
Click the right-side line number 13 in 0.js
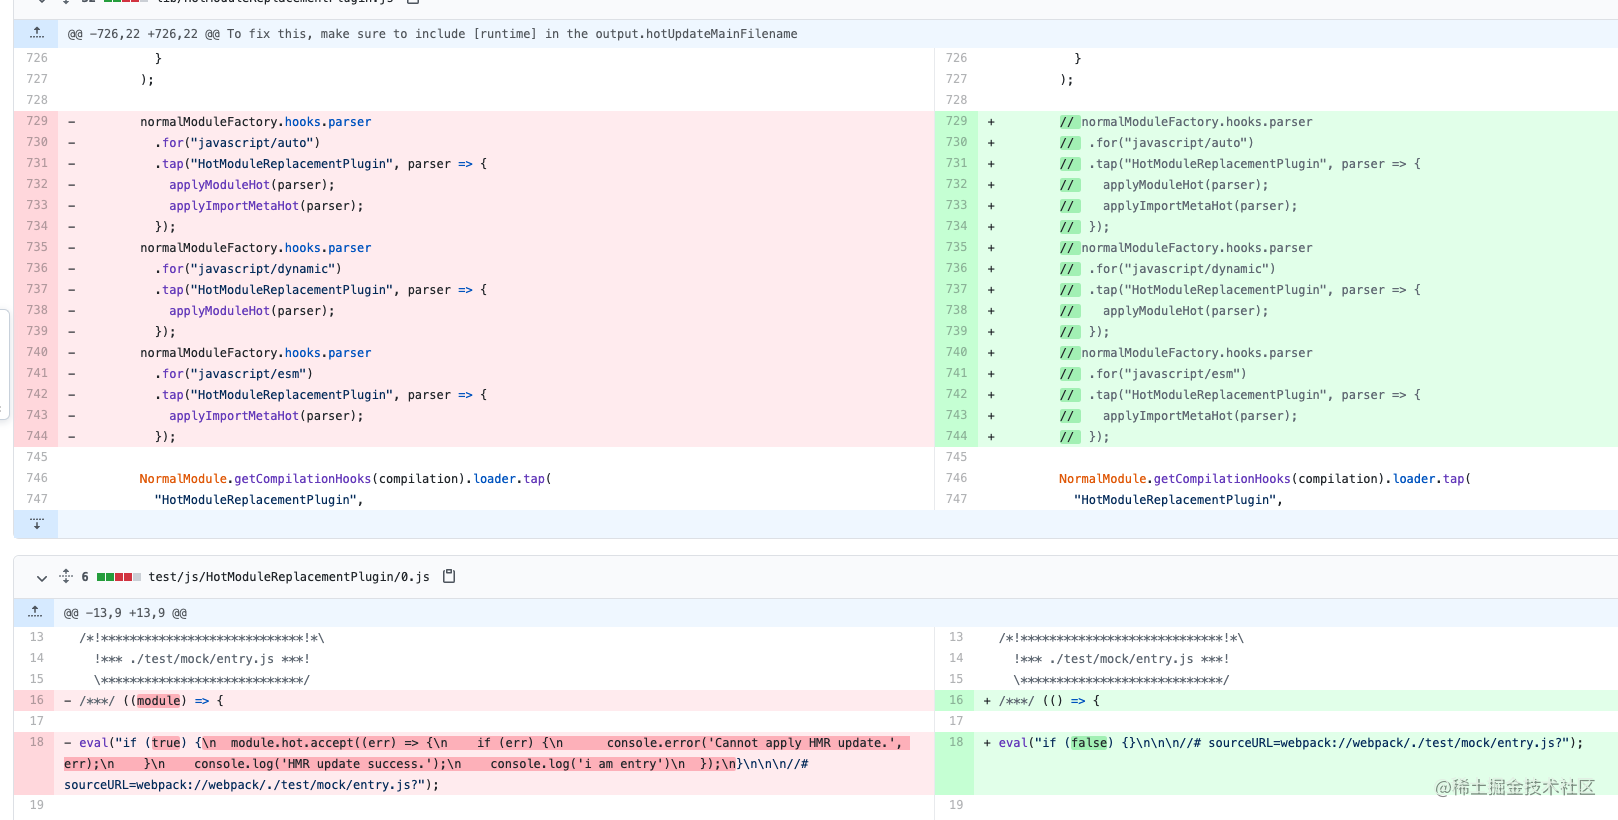click(x=956, y=637)
